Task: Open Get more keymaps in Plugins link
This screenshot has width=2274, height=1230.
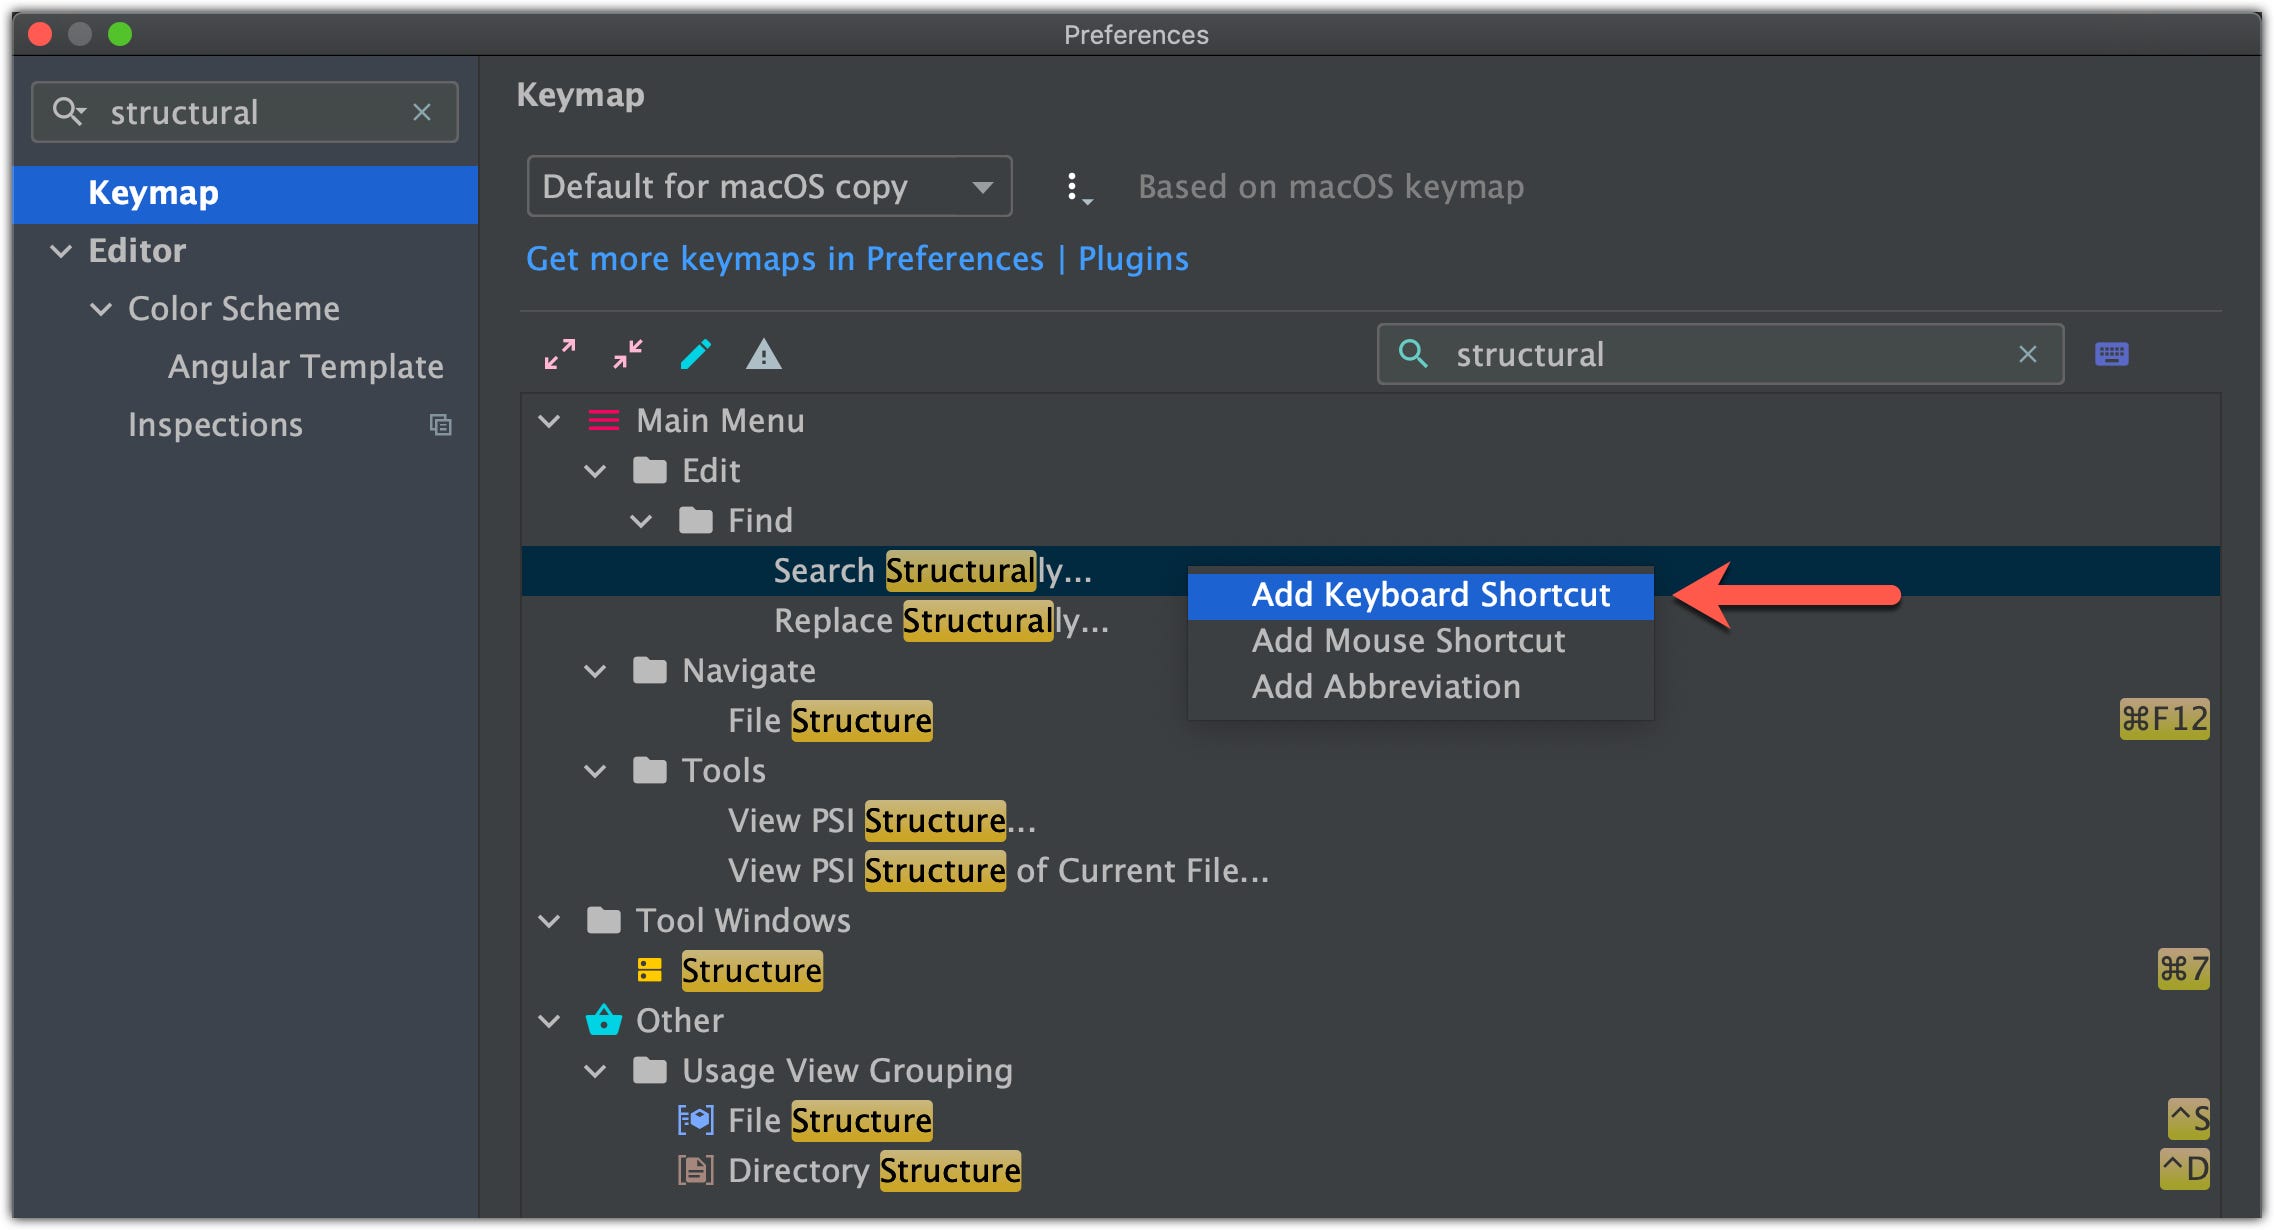Action: (x=857, y=259)
